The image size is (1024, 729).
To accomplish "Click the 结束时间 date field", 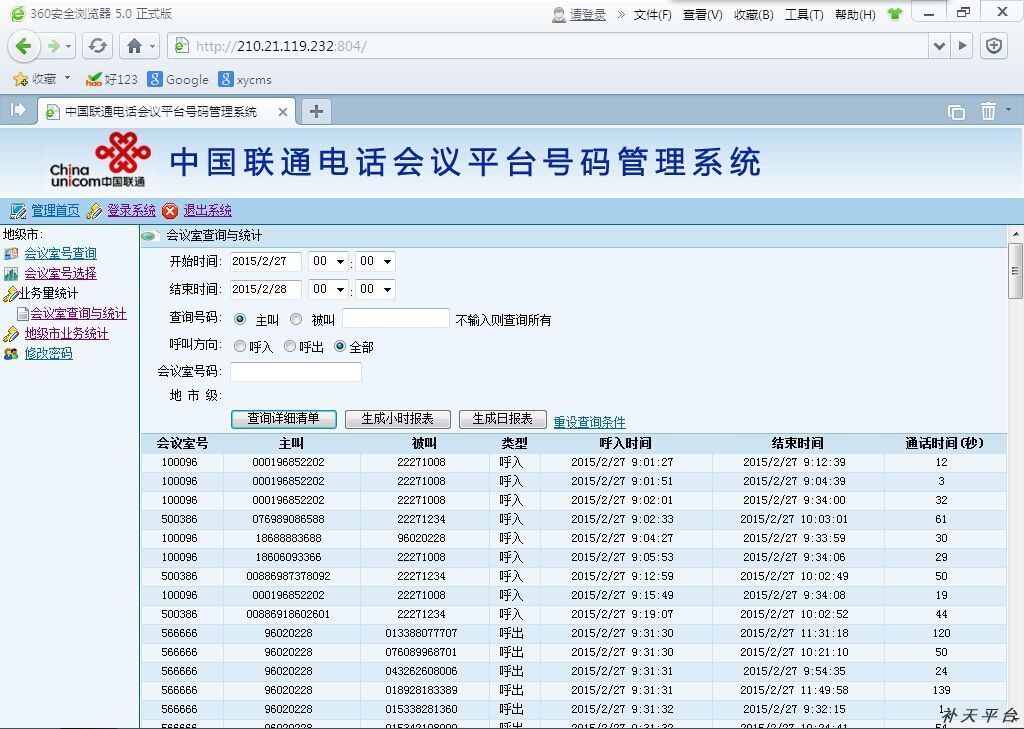I will tap(266, 289).
